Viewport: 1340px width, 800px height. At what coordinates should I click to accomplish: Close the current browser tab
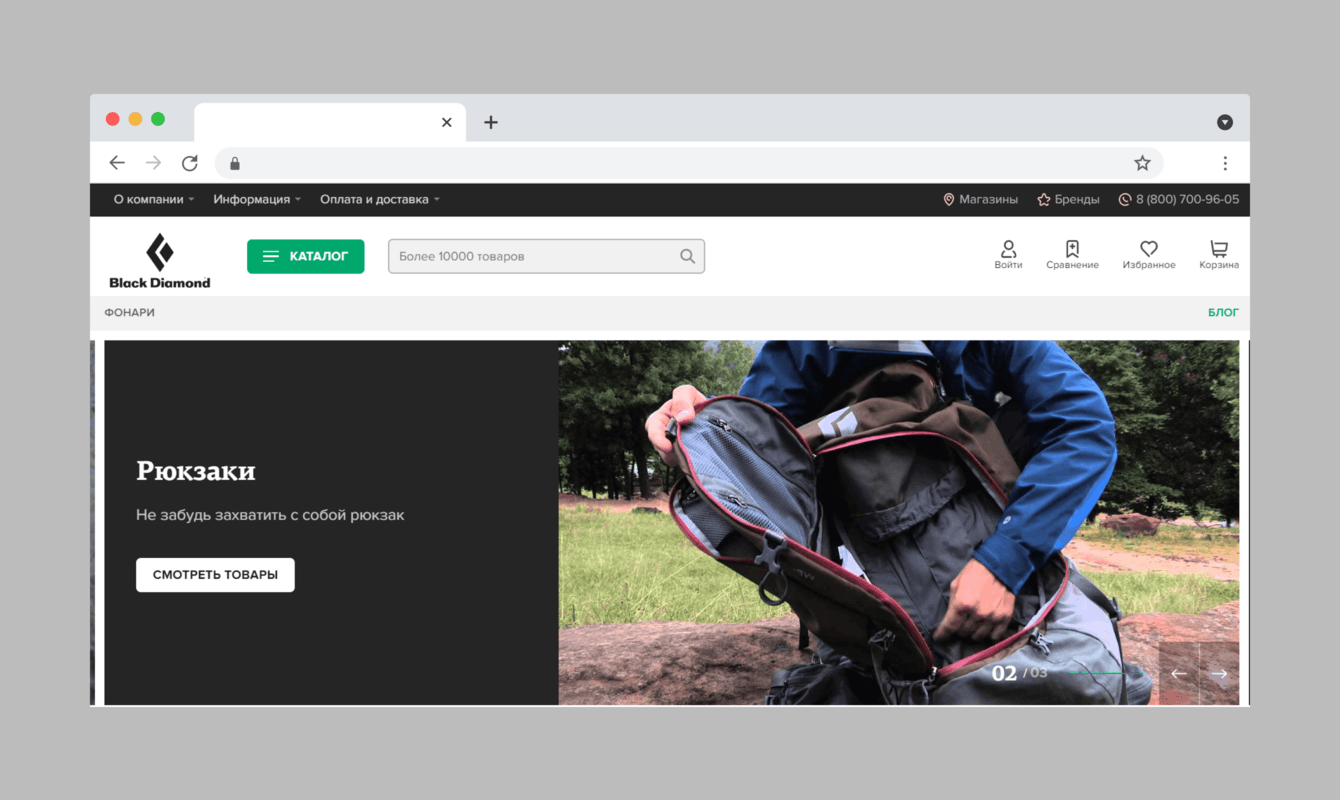(447, 122)
